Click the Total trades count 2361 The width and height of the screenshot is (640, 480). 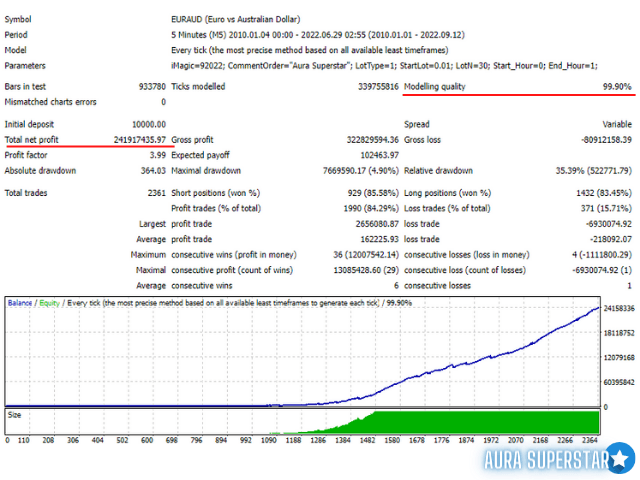click(x=157, y=193)
